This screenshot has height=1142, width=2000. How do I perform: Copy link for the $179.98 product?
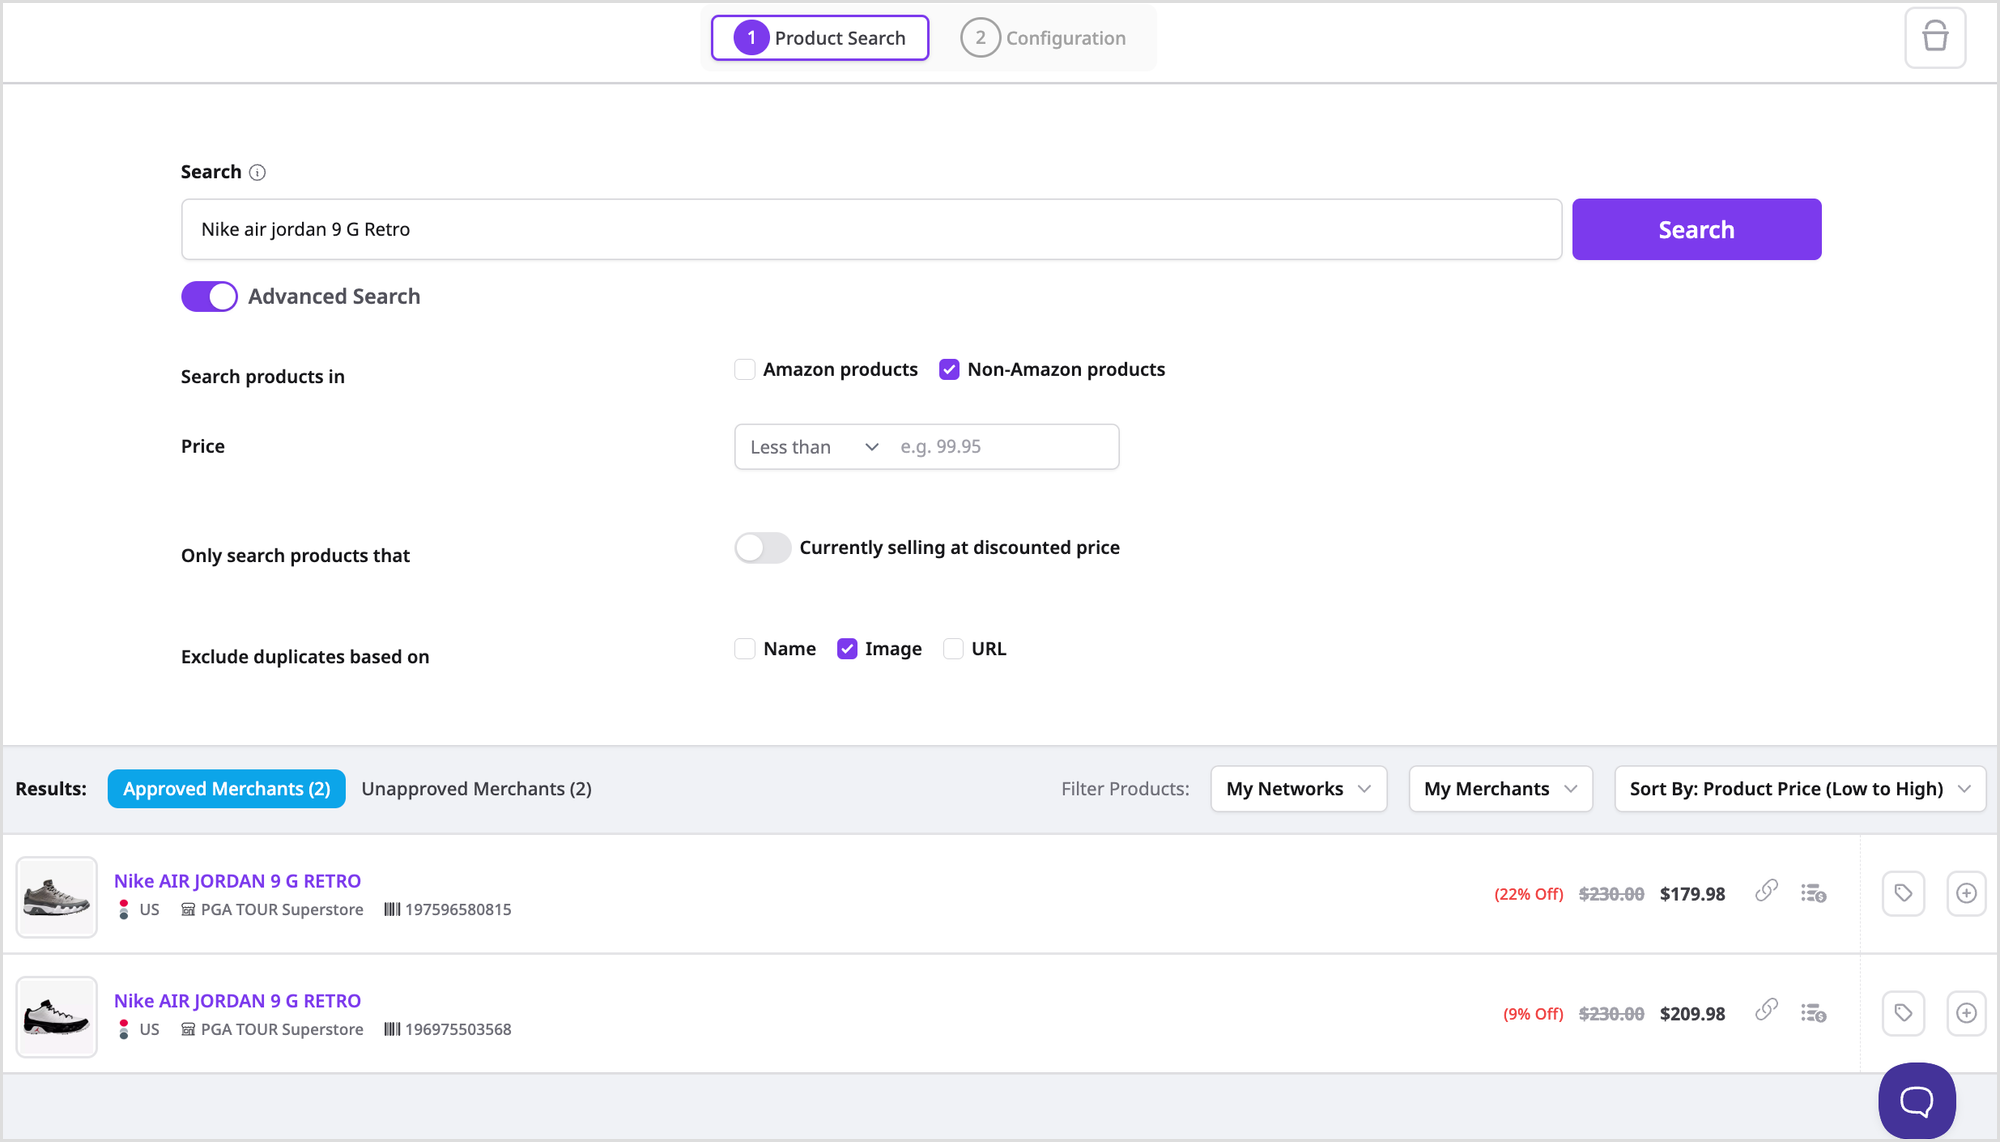coord(1766,891)
